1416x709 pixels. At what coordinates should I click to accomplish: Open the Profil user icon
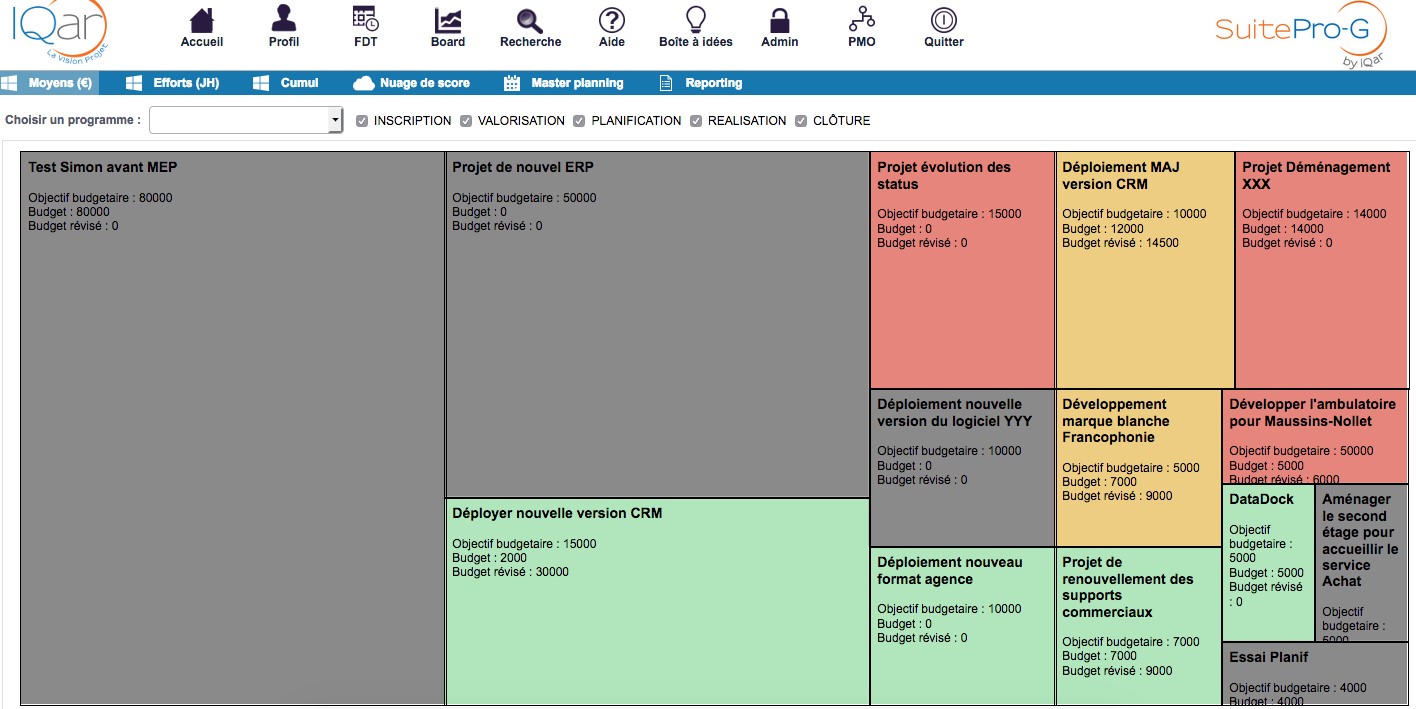pyautogui.click(x=284, y=20)
